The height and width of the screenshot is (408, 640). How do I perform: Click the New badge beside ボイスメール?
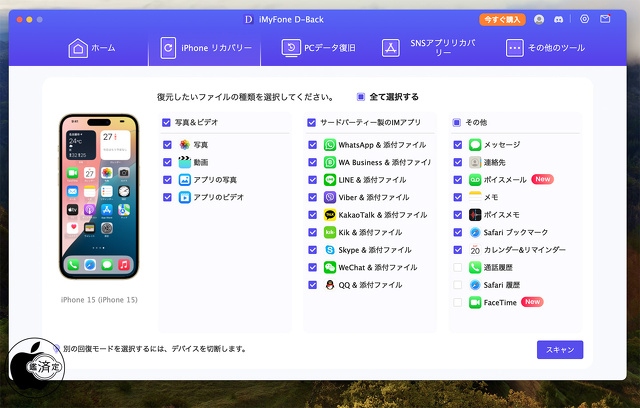point(542,179)
